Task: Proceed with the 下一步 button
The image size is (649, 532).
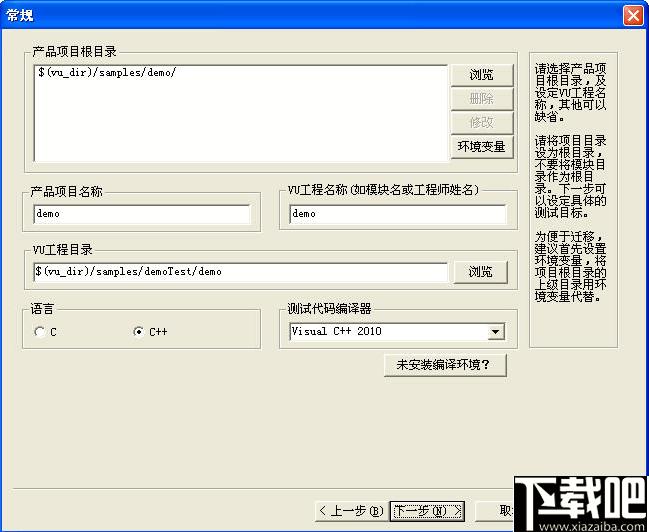Action: (427, 510)
